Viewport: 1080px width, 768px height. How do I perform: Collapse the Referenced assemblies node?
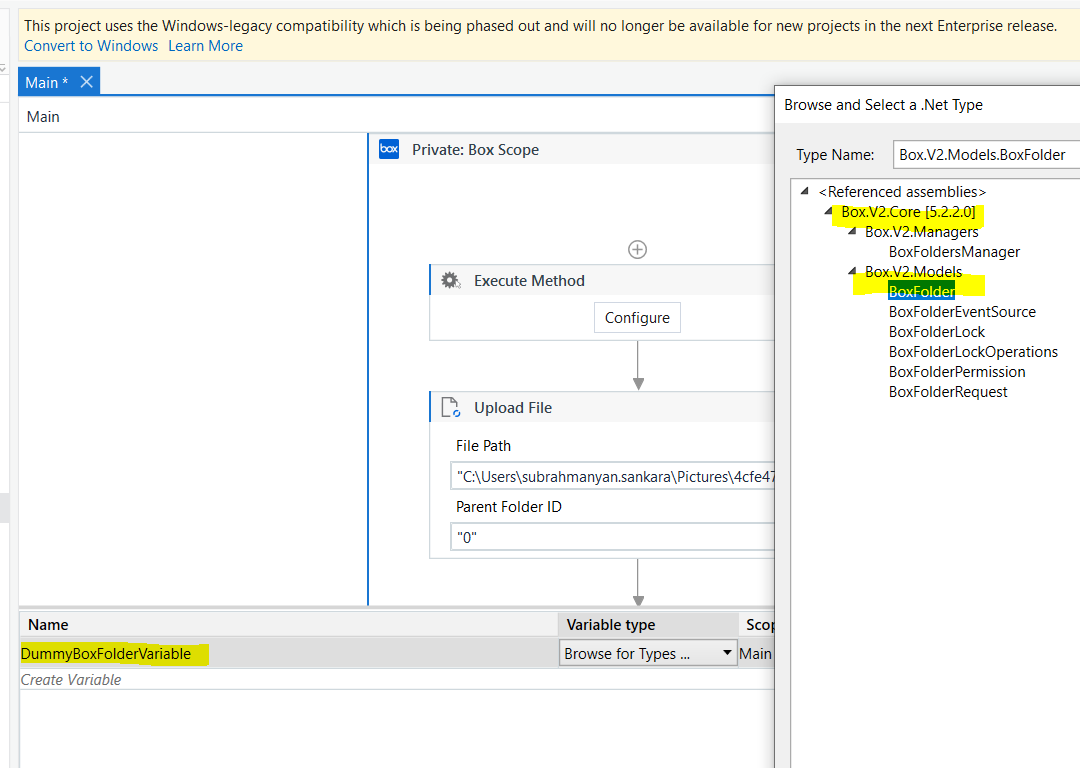pos(804,191)
